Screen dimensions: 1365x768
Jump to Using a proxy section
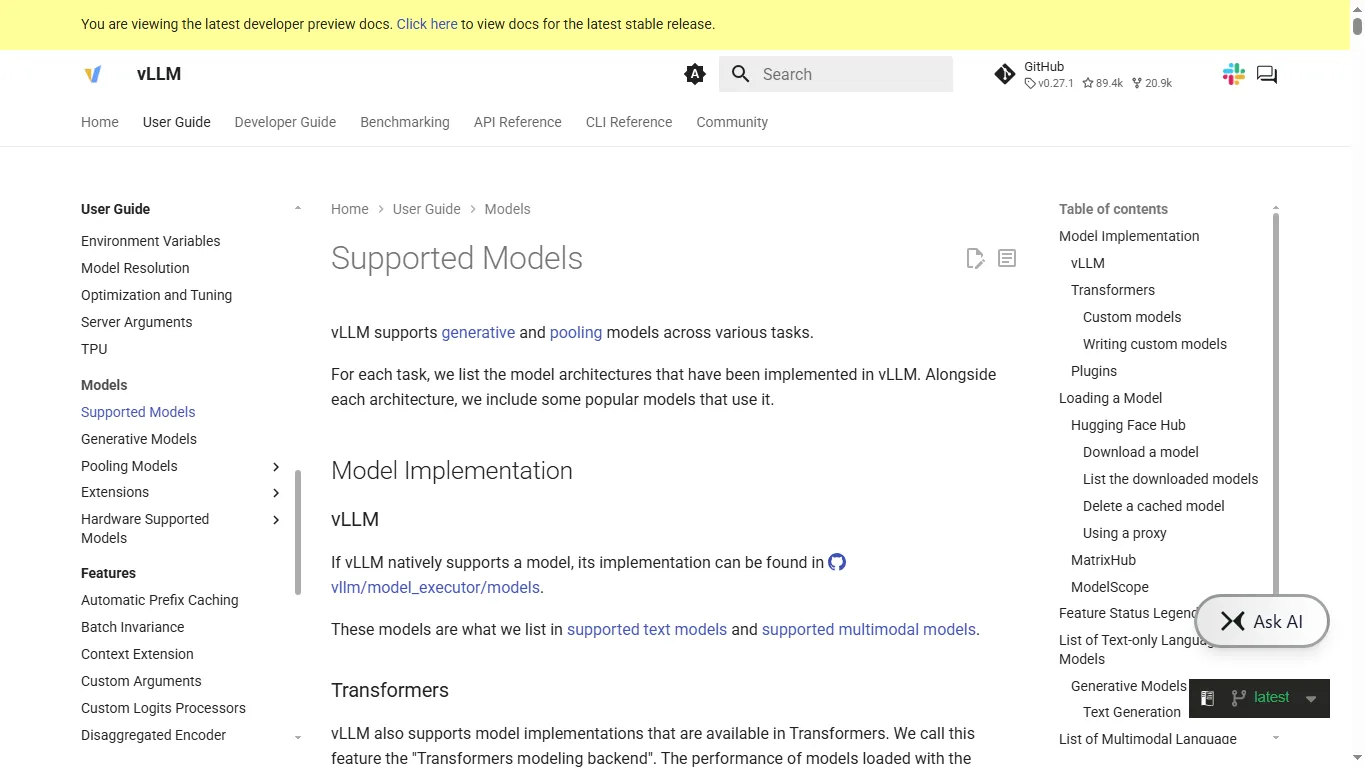[x=1125, y=533]
